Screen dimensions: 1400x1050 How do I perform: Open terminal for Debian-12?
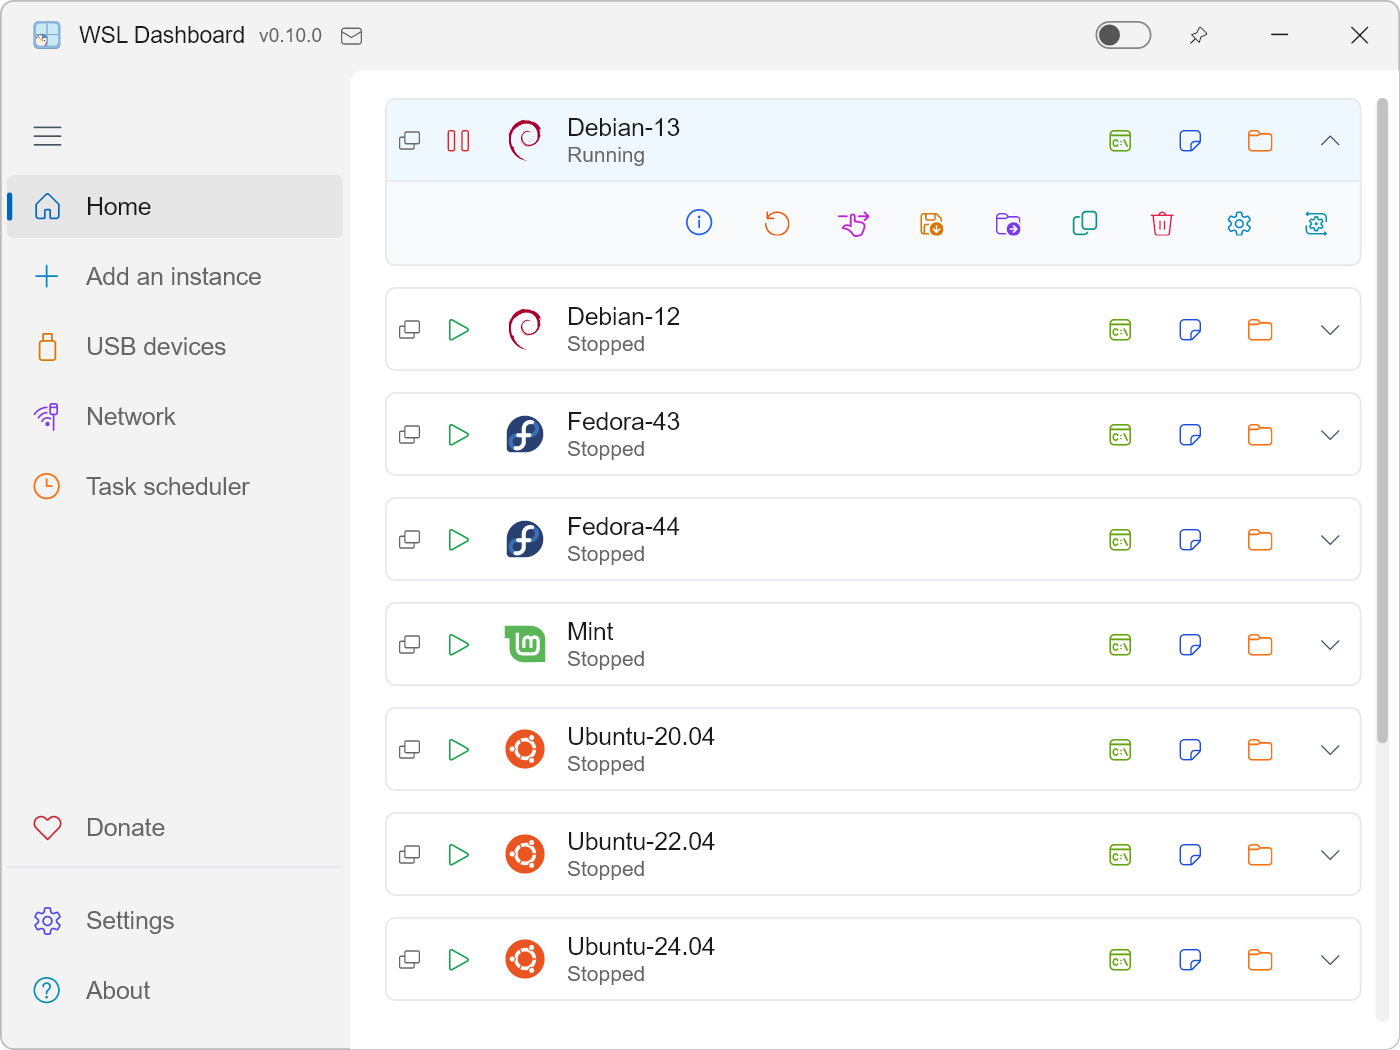pos(1120,330)
